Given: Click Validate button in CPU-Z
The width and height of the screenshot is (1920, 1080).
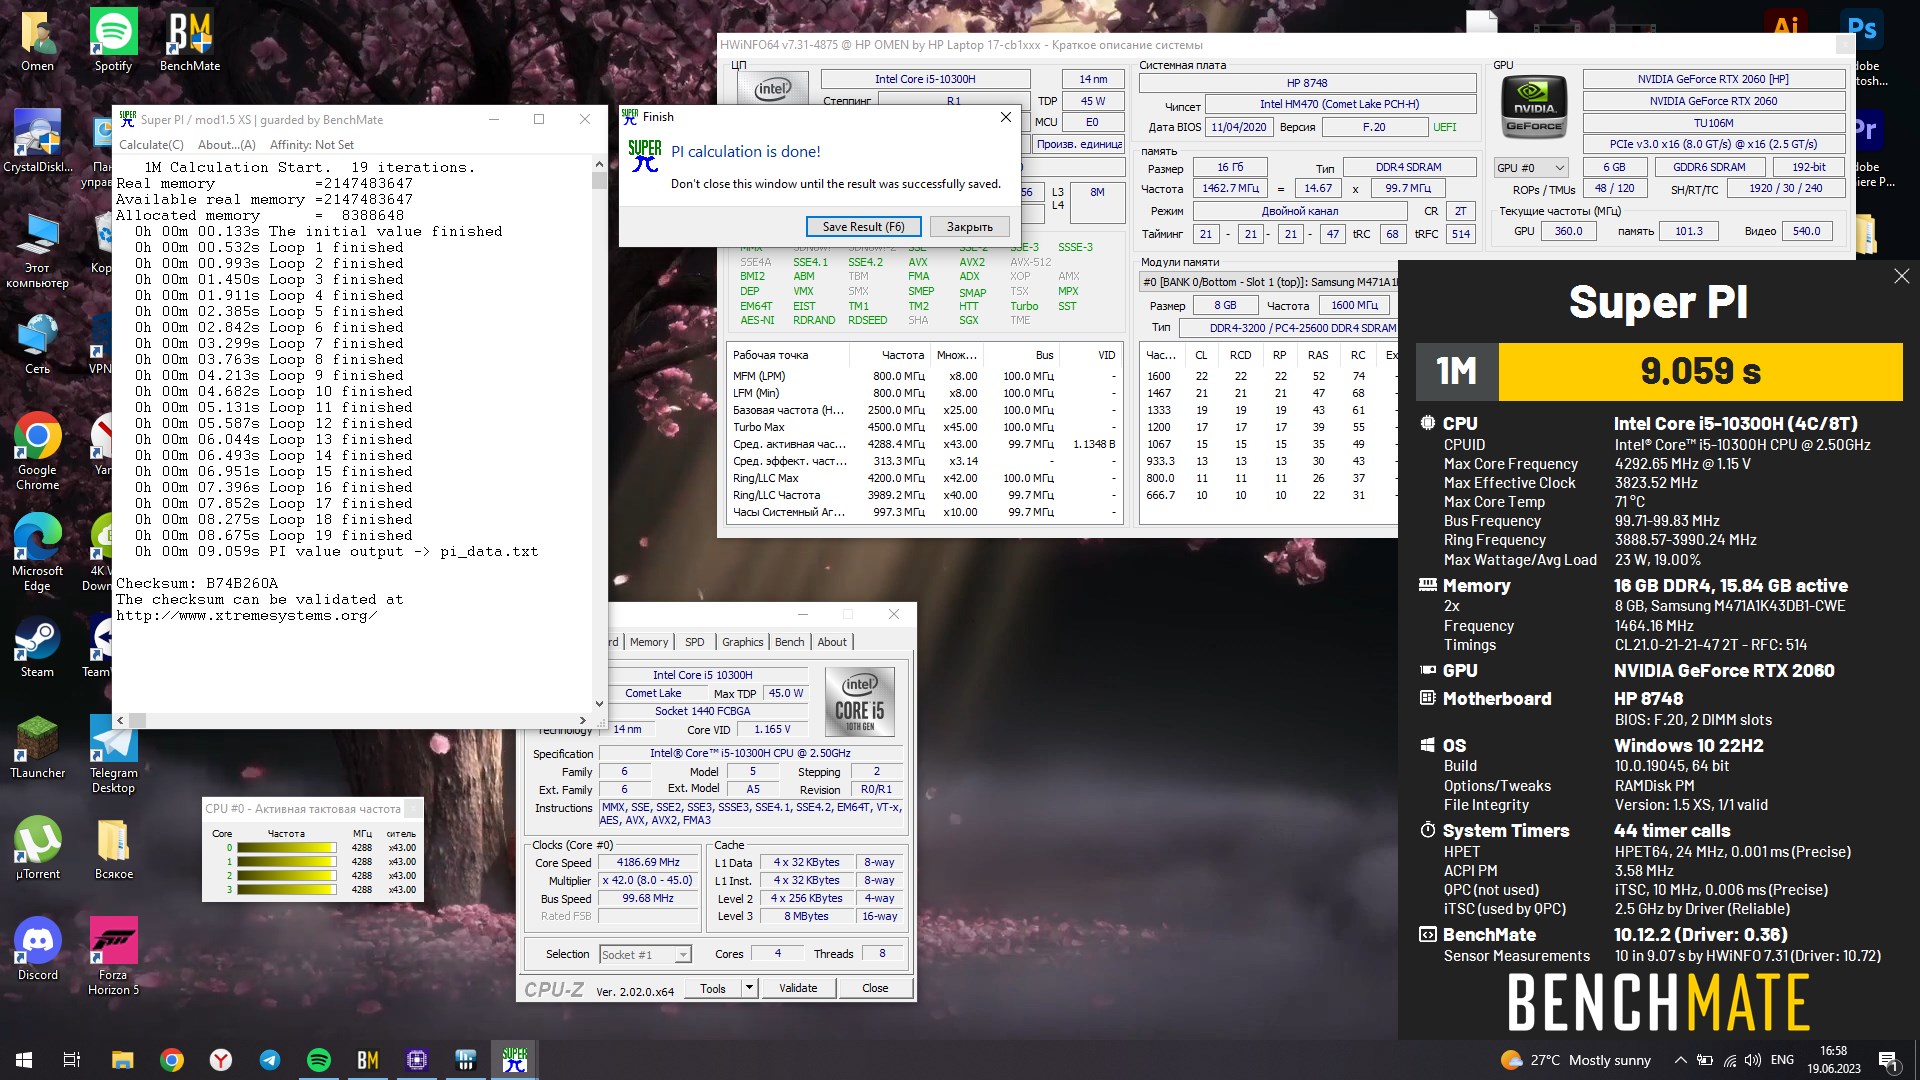Looking at the screenshot, I should coord(798,988).
